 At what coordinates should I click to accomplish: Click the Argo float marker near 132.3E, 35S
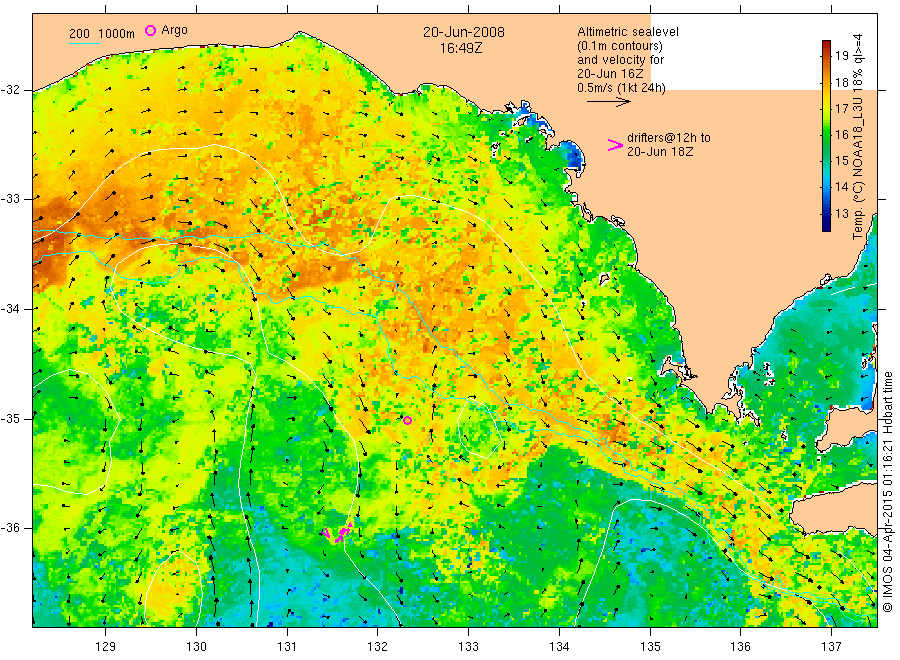point(407,421)
